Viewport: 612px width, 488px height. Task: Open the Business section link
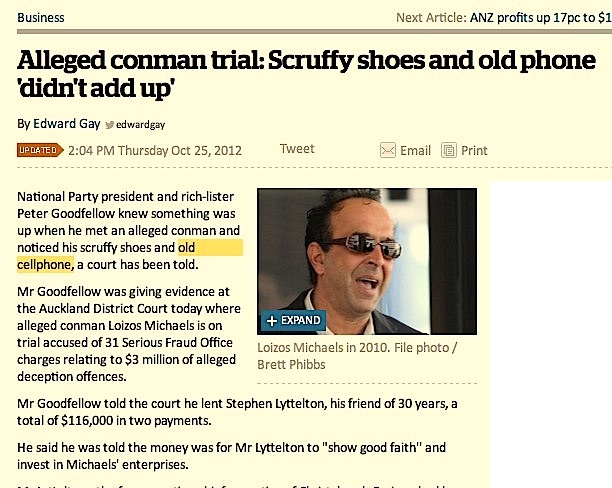click(x=41, y=18)
